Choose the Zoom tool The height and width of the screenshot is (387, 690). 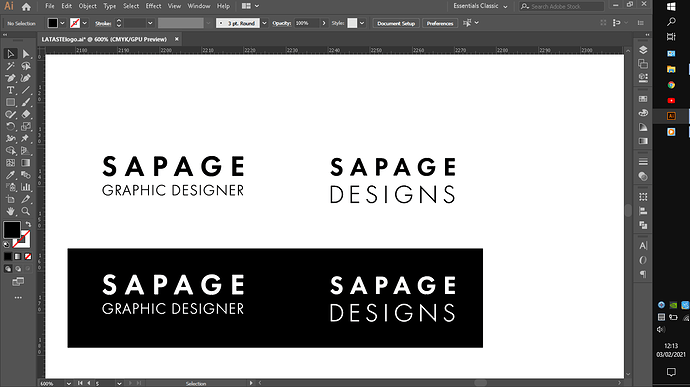click(26, 211)
